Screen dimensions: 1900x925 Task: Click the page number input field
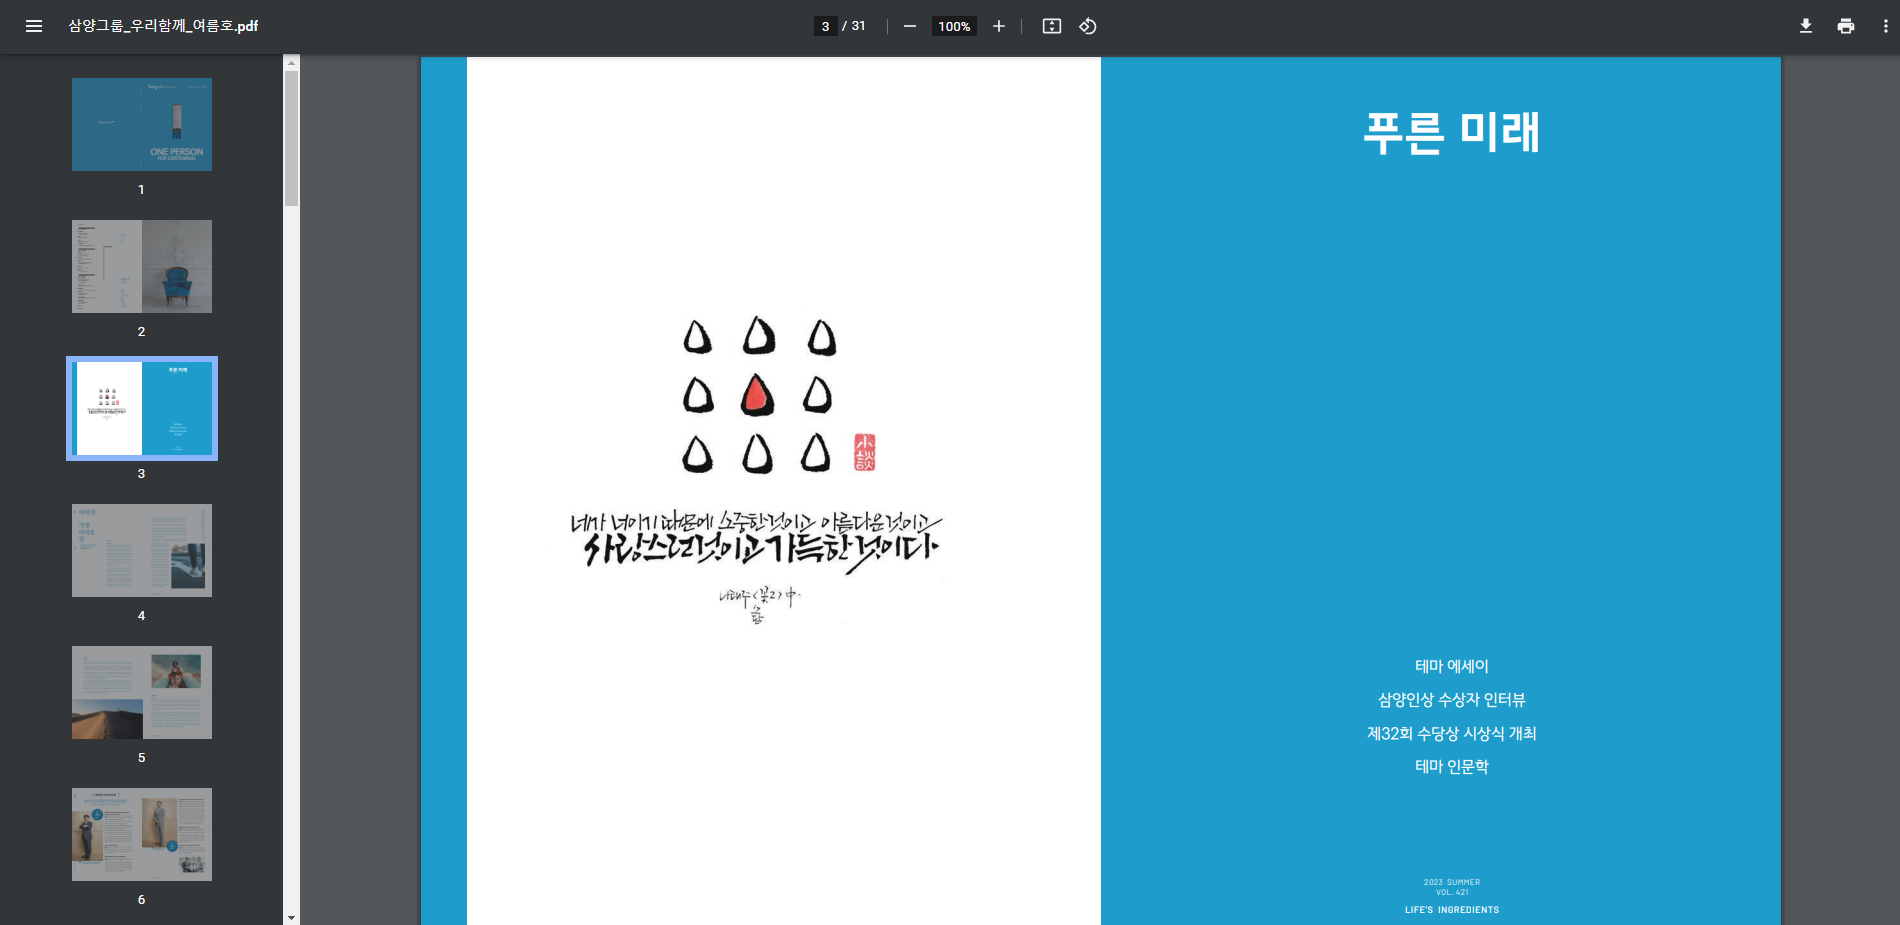825,26
